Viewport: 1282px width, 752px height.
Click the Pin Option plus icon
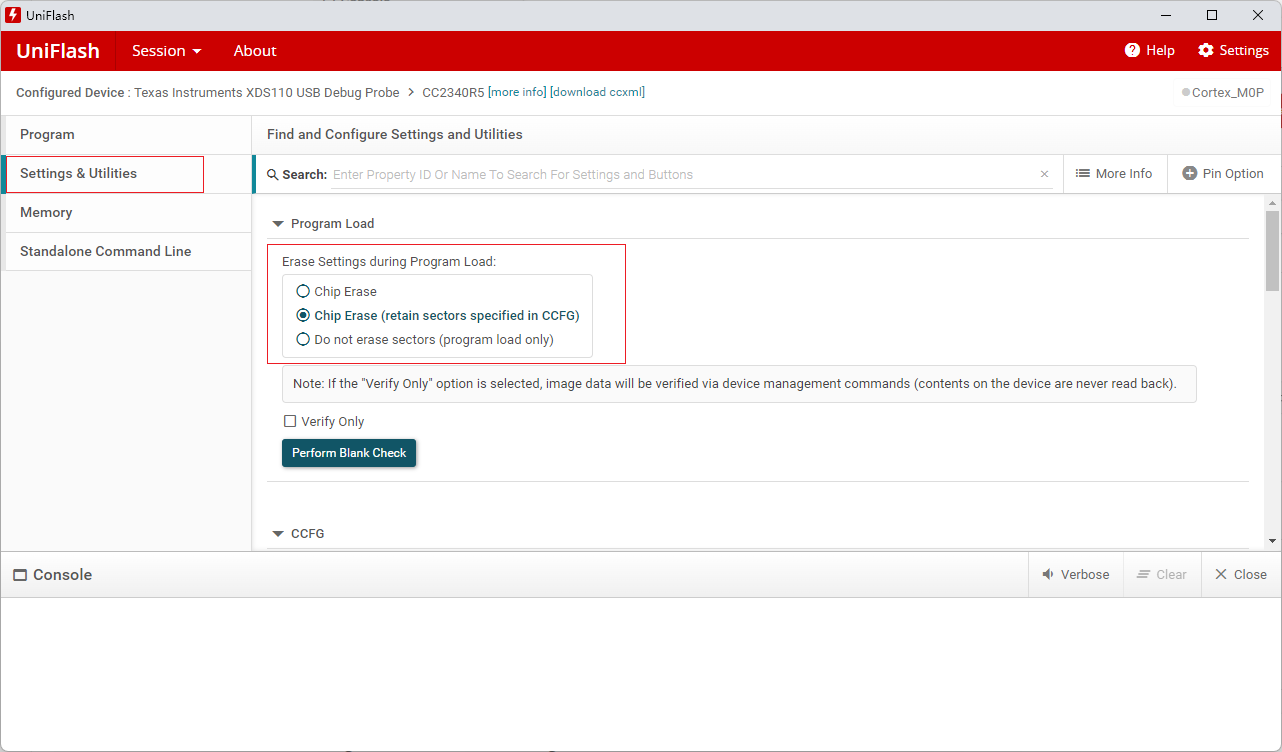pyautogui.click(x=1190, y=173)
